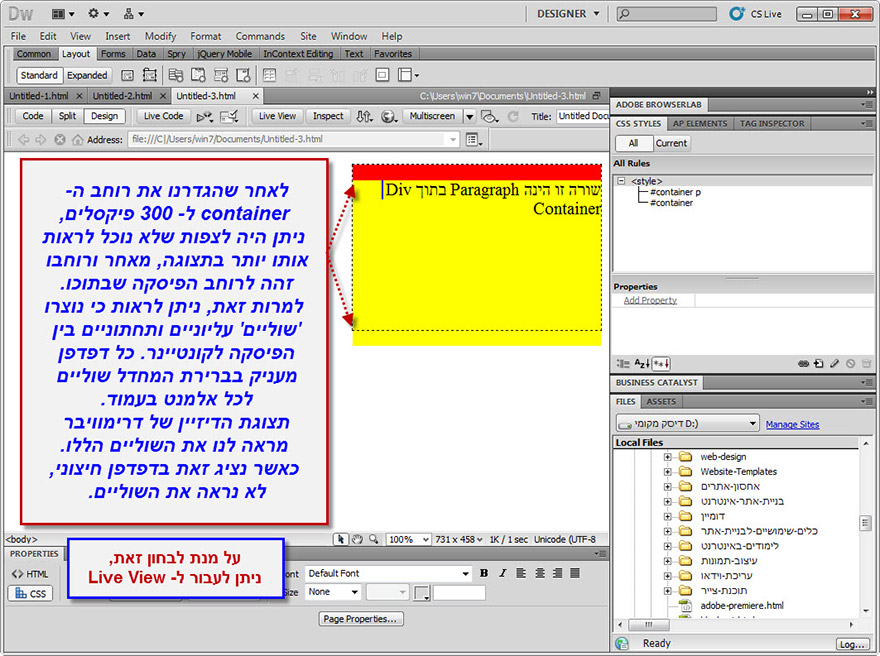
Task: Click the Preview in browser globe icon
Action: (389, 116)
